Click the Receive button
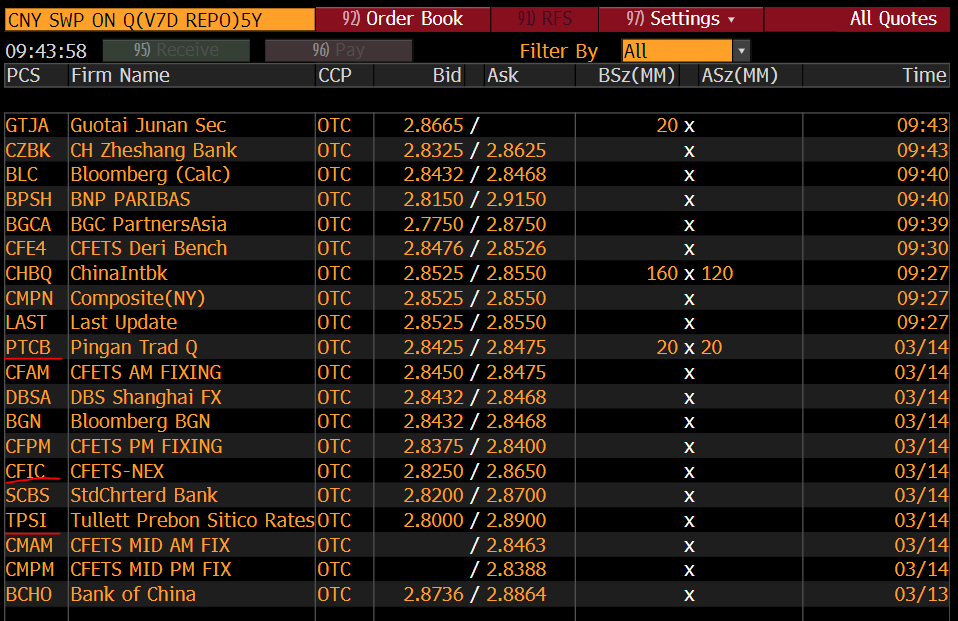This screenshot has width=958, height=621. pos(176,50)
